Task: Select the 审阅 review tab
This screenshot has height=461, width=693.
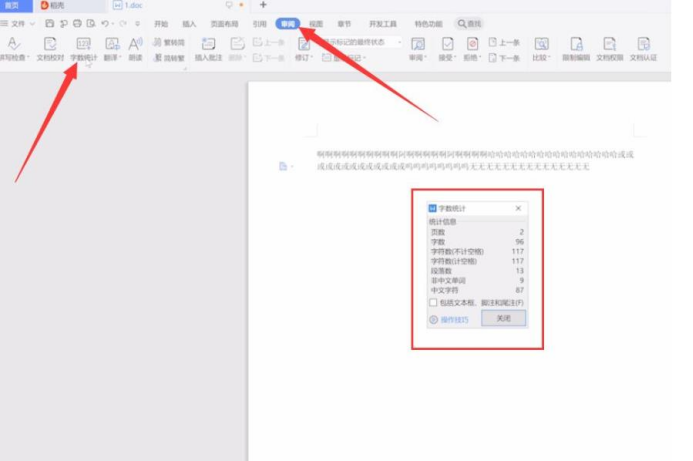Action: (288, 24)
